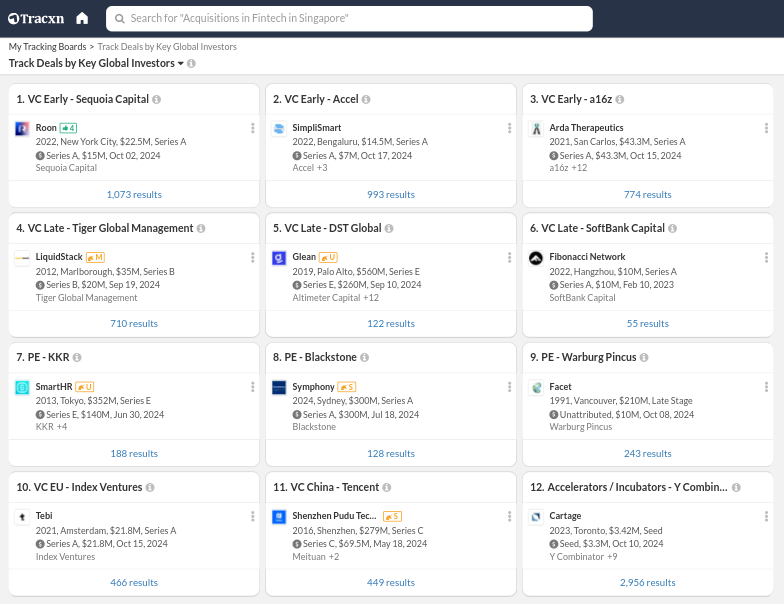View 1,073 results for Sequoia Capital
The width and height of the screenshot is (784, 604).
(x=134, y=194)
